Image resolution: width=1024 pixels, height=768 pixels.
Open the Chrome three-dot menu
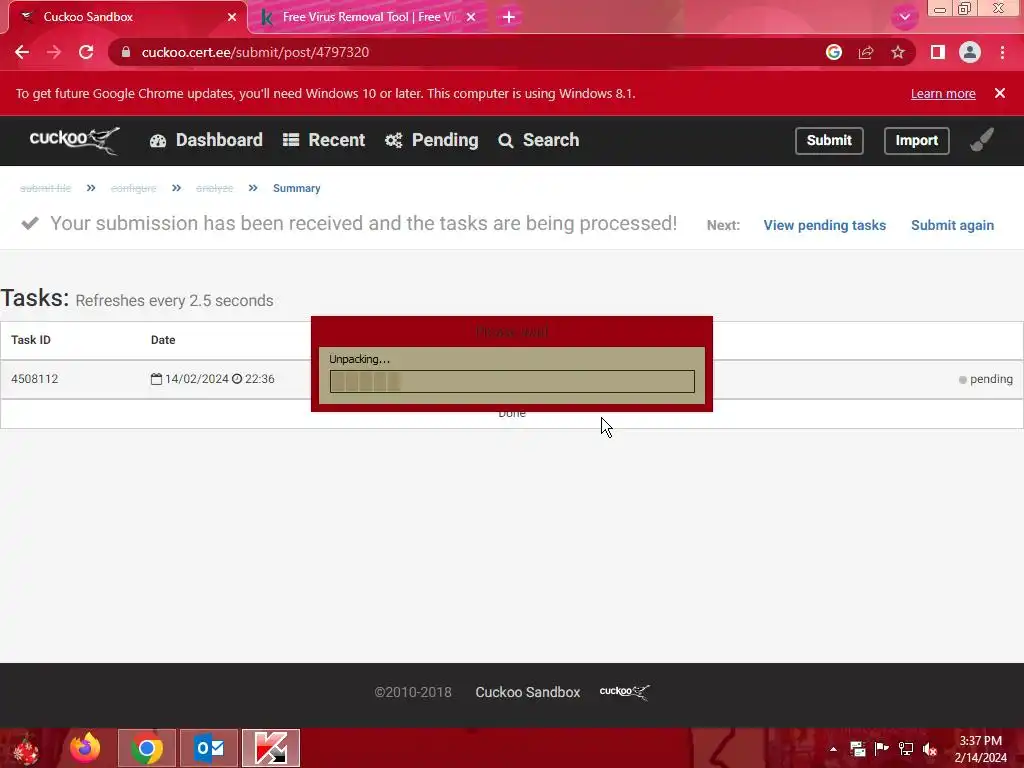click(x=1002, y=52)
